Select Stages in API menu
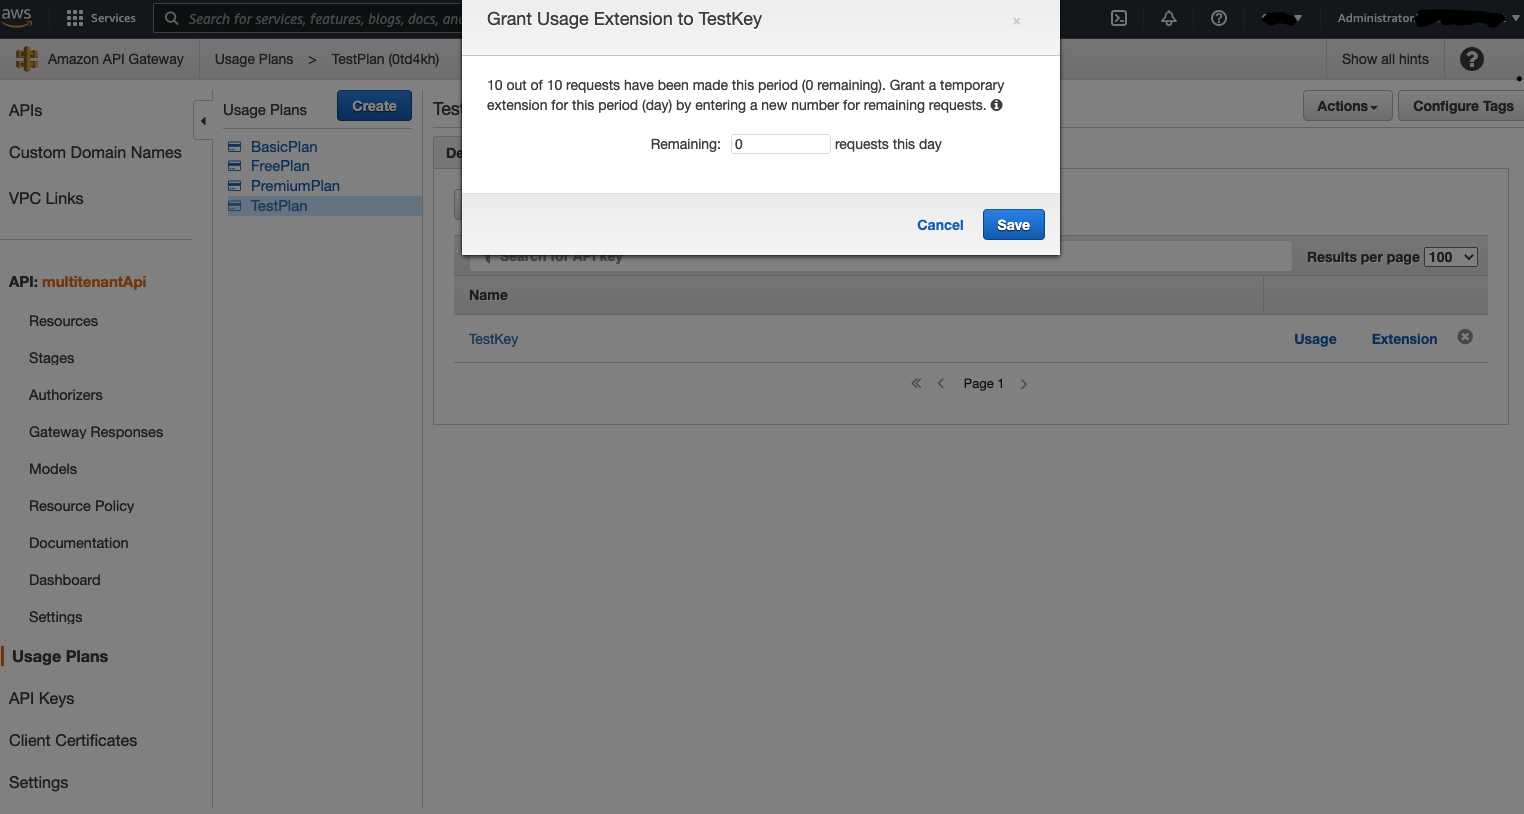1524x814 pixels. [51, 358]
